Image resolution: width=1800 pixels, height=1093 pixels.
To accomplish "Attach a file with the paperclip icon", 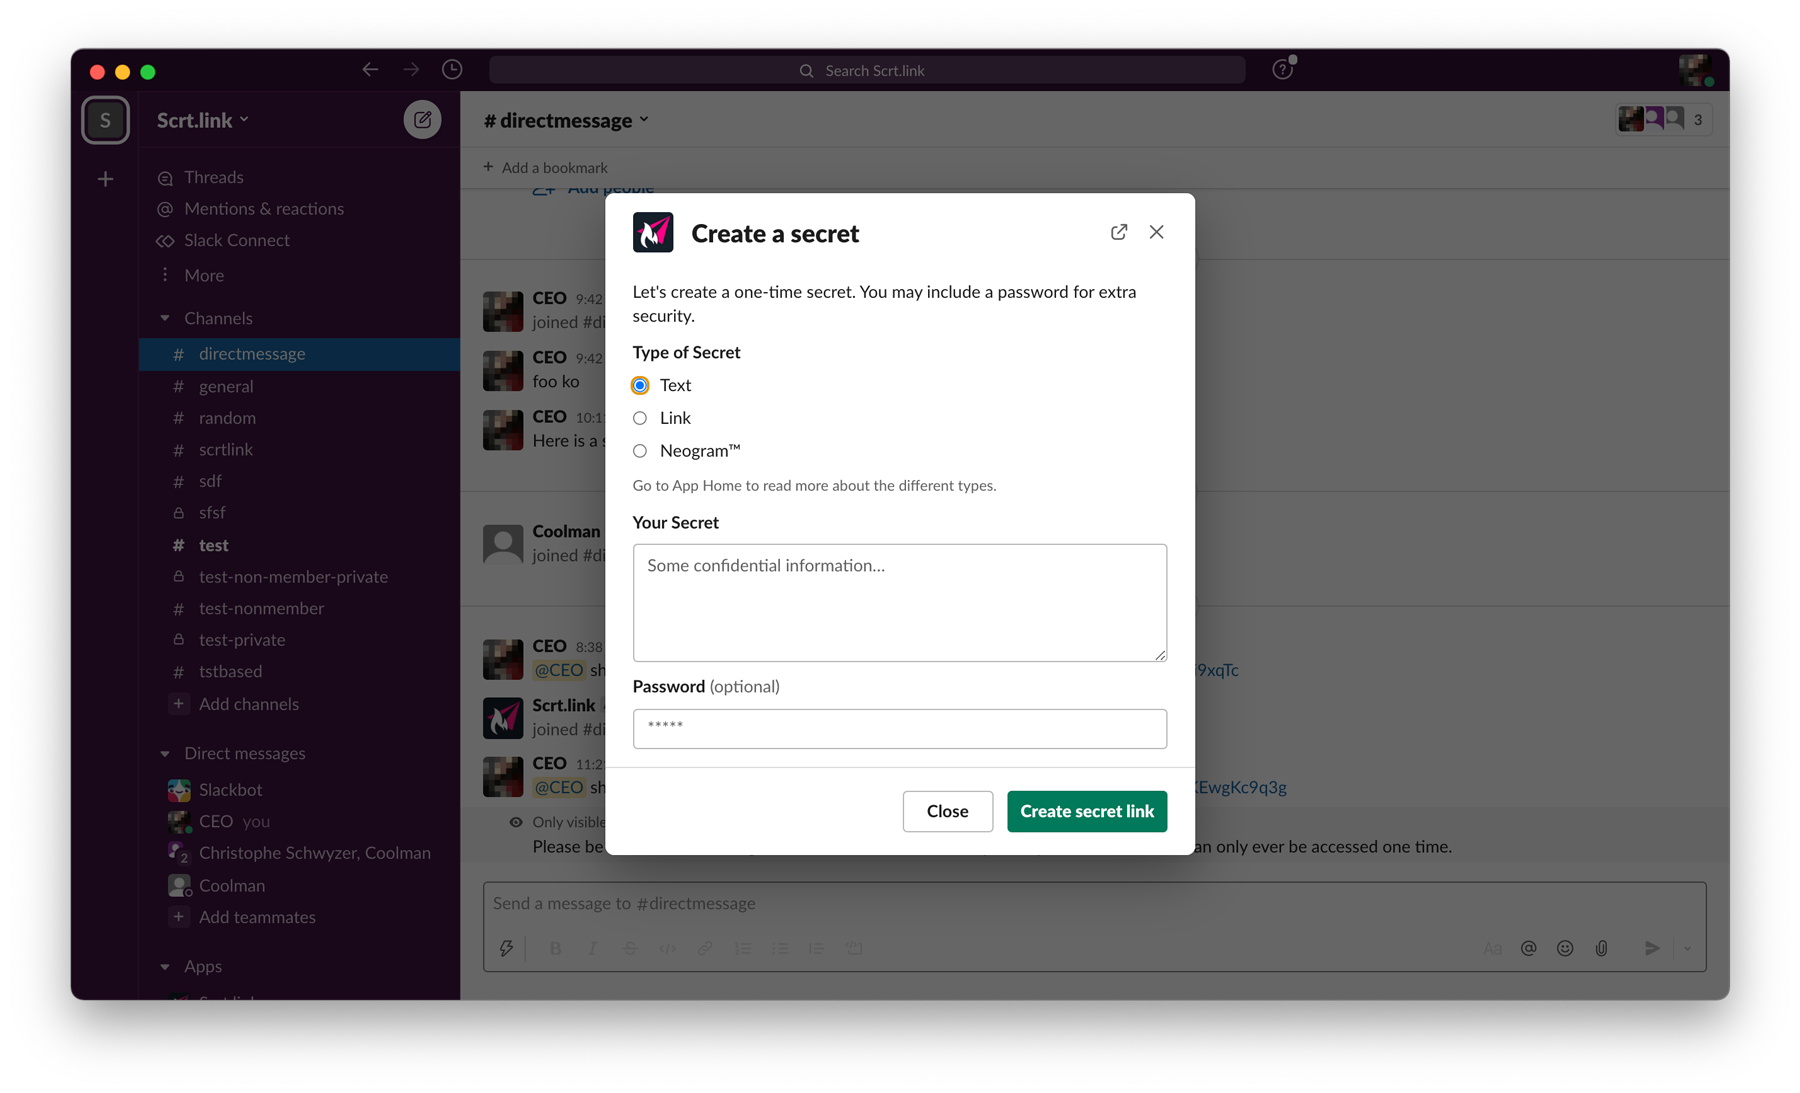I will pyautogui.click(x=1601, y=948).
